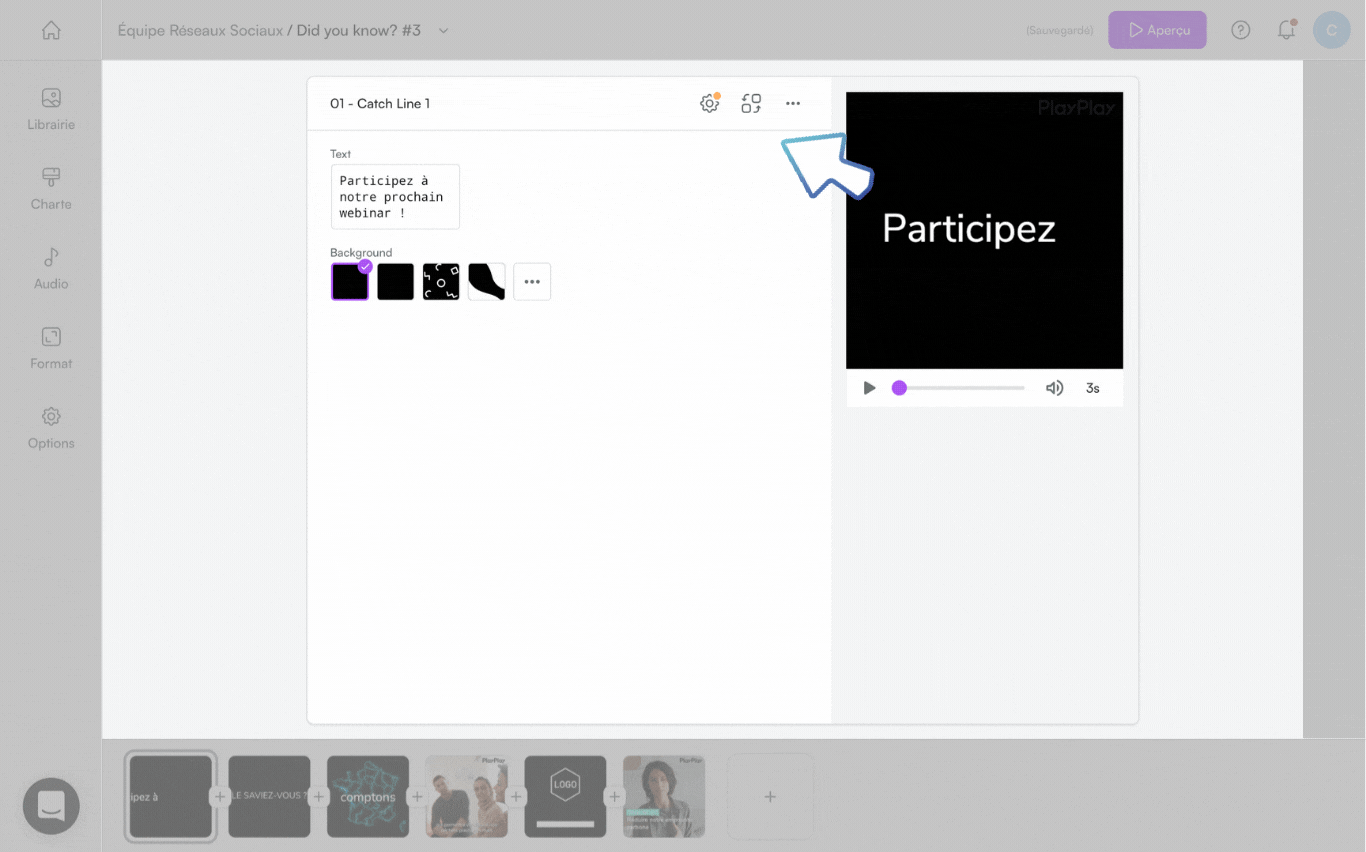Select the confetti pattern background
1366x852 pixels.
441,282
